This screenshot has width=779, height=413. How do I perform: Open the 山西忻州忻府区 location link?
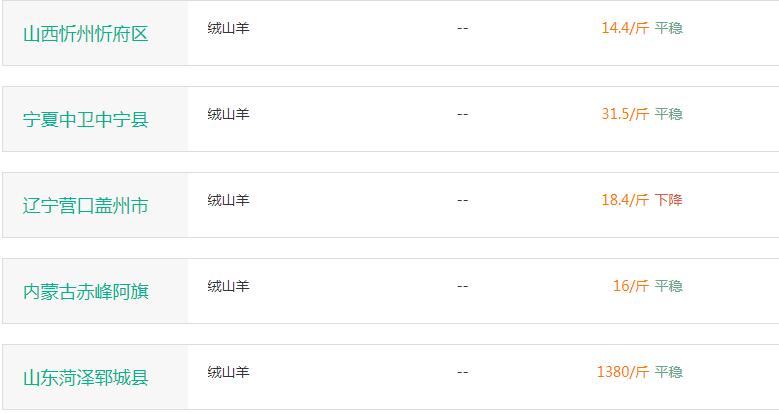(x=85, y=34)
